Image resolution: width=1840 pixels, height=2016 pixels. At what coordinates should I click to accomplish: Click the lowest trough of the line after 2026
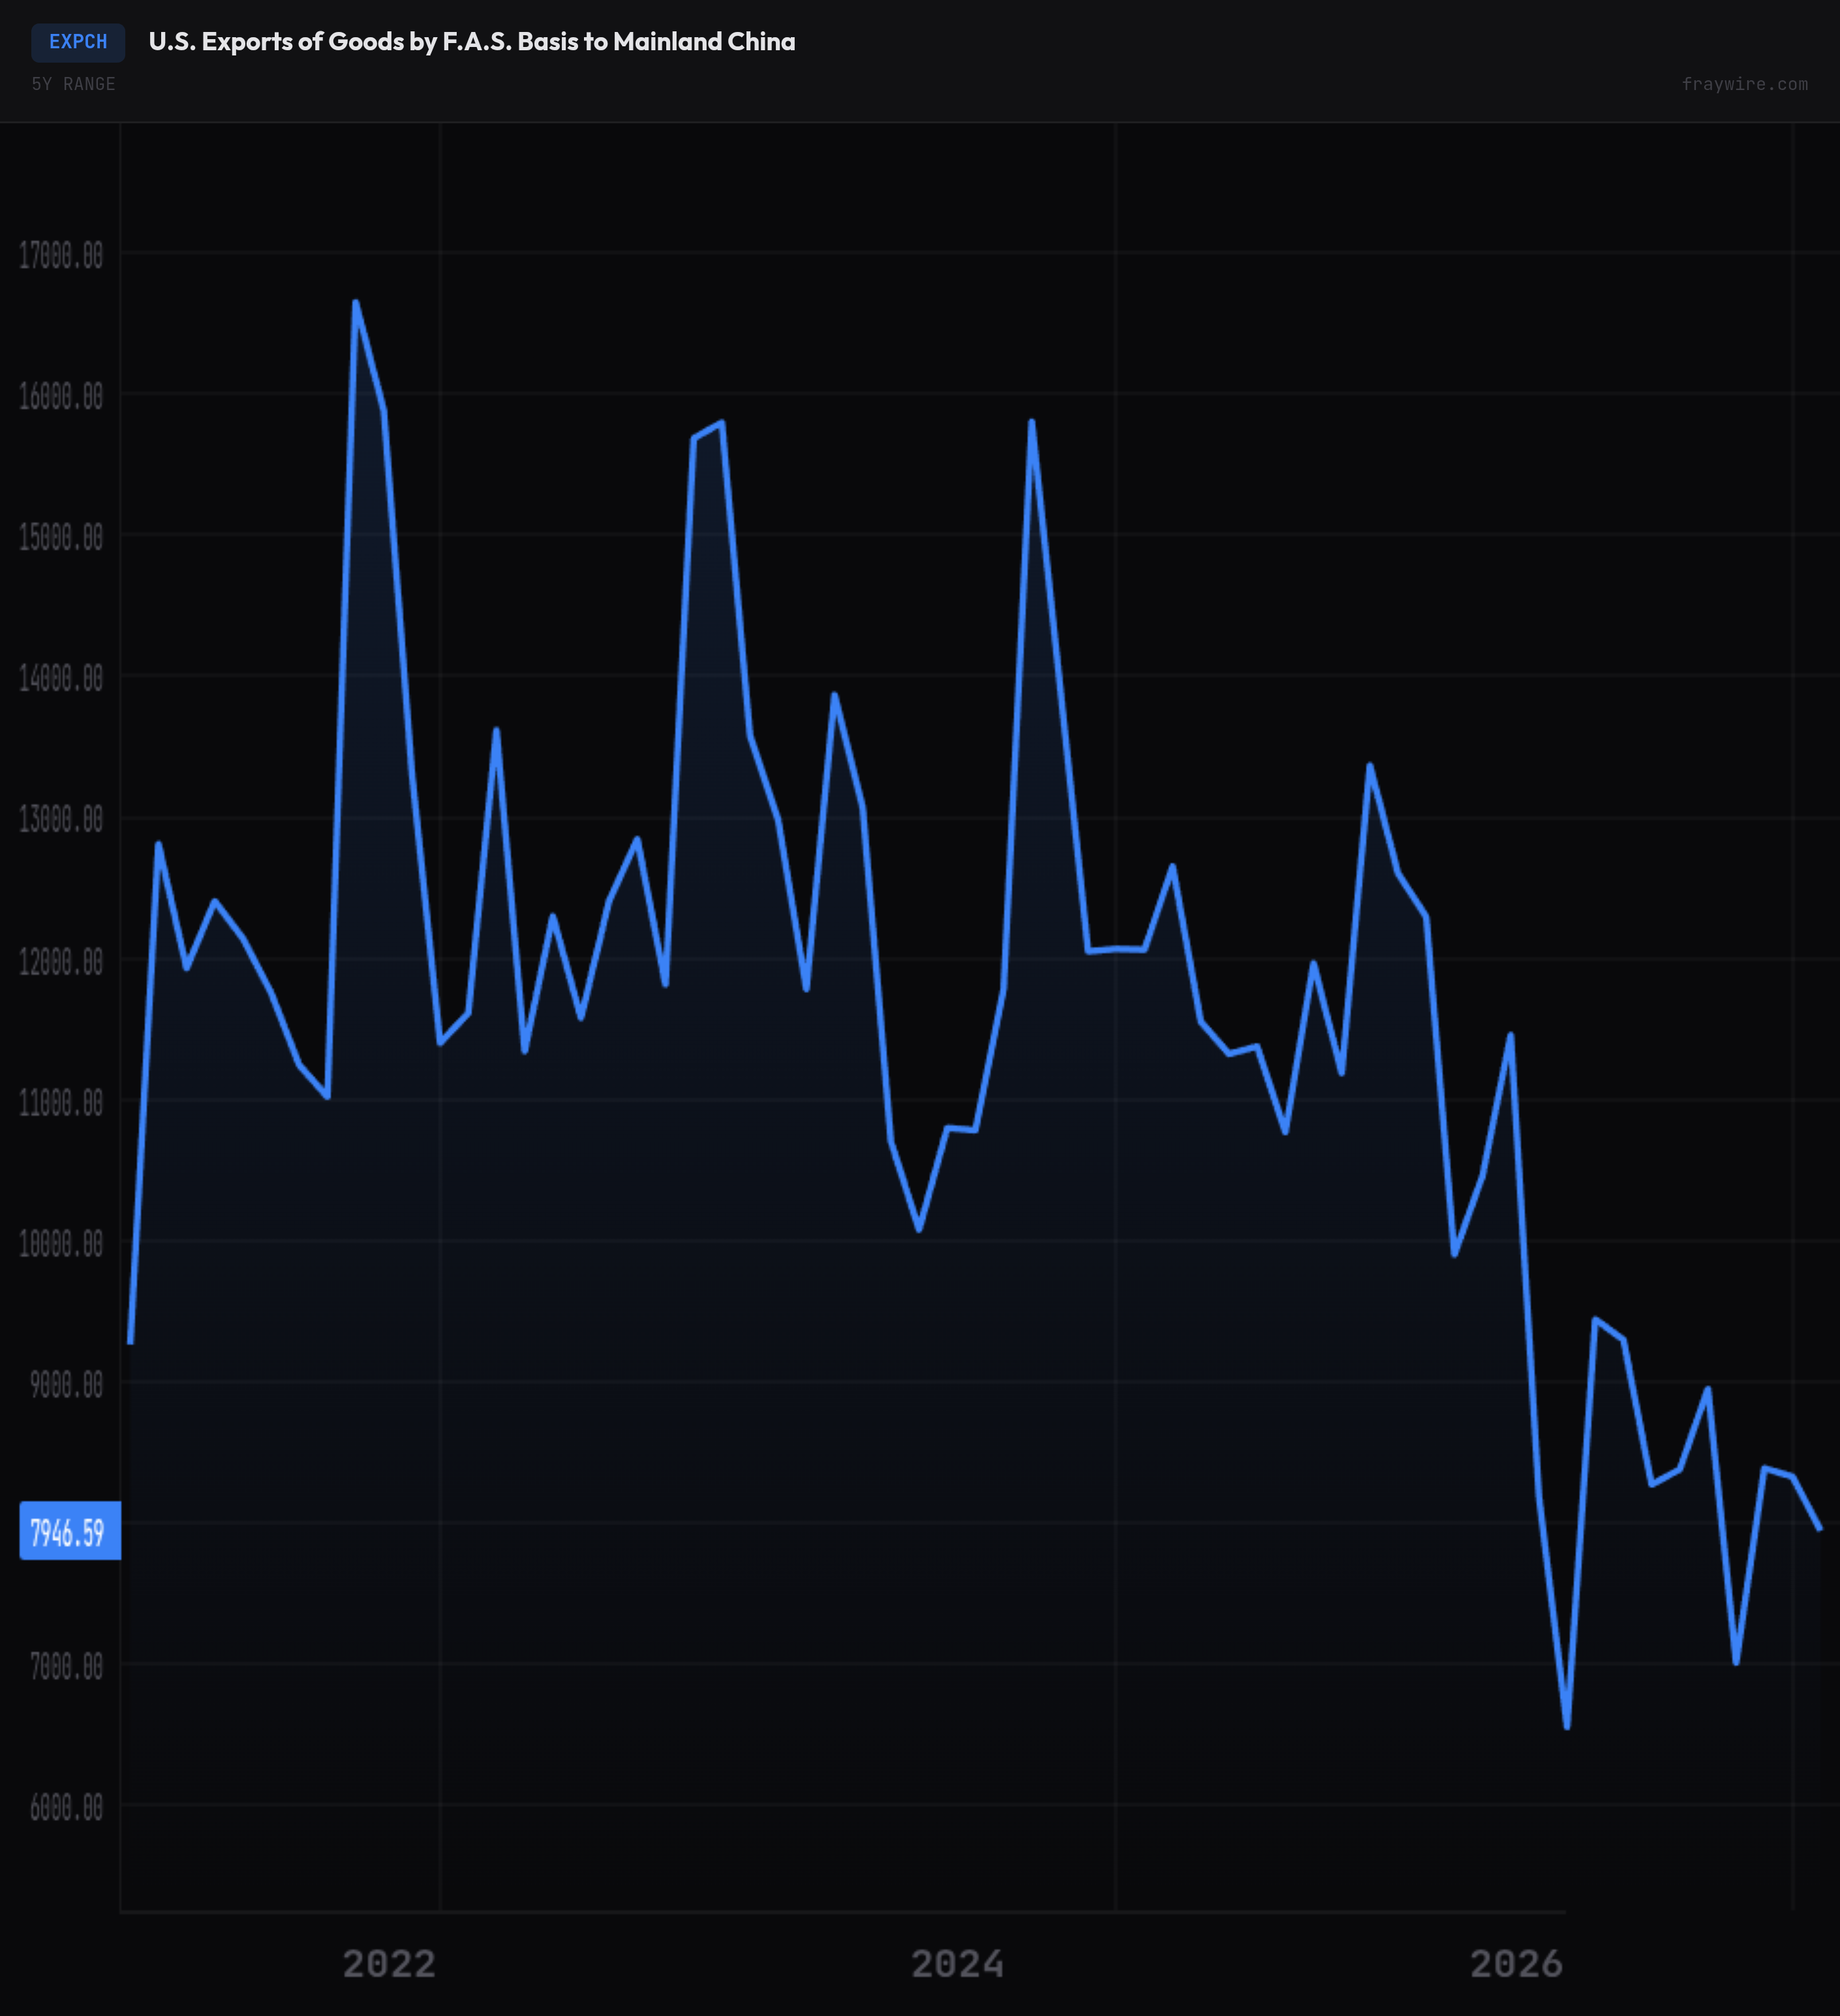coord(1567,1727)
